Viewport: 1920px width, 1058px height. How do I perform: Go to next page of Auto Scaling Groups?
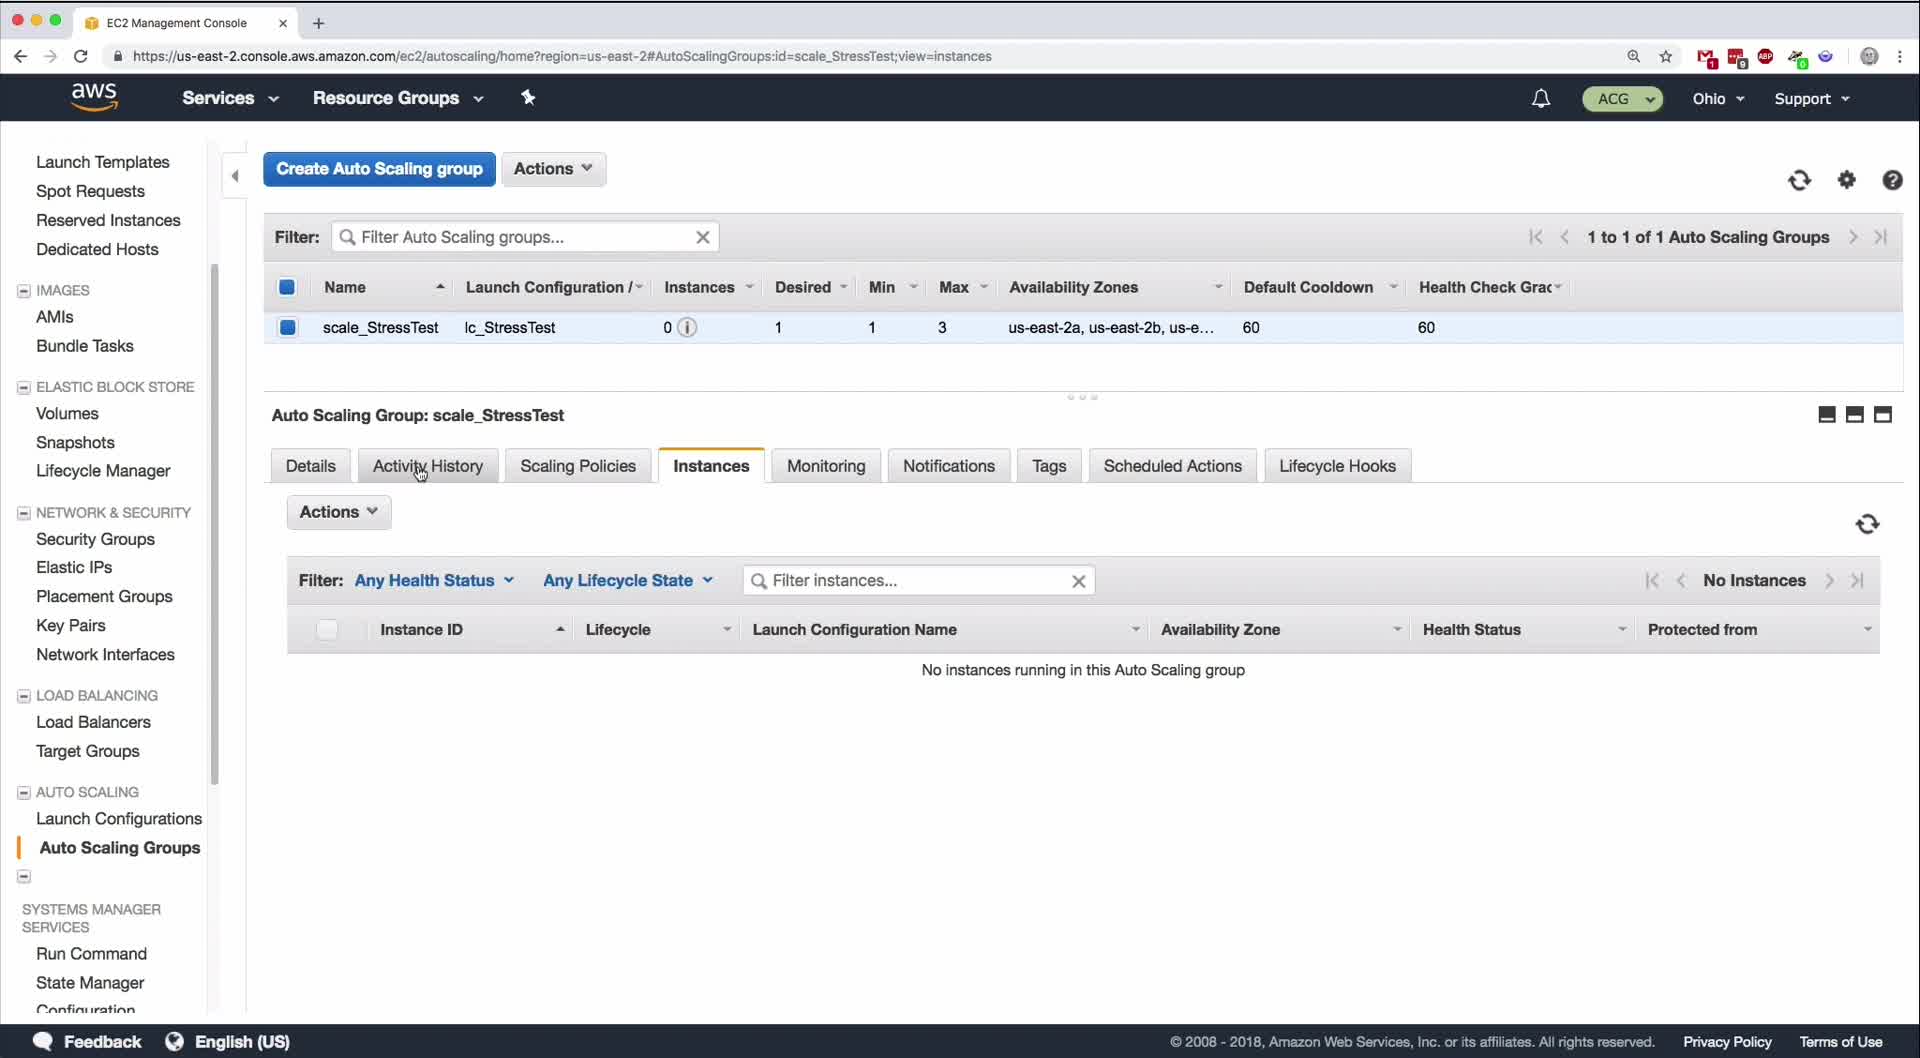pyautogui.click(x=1853, y=237)
